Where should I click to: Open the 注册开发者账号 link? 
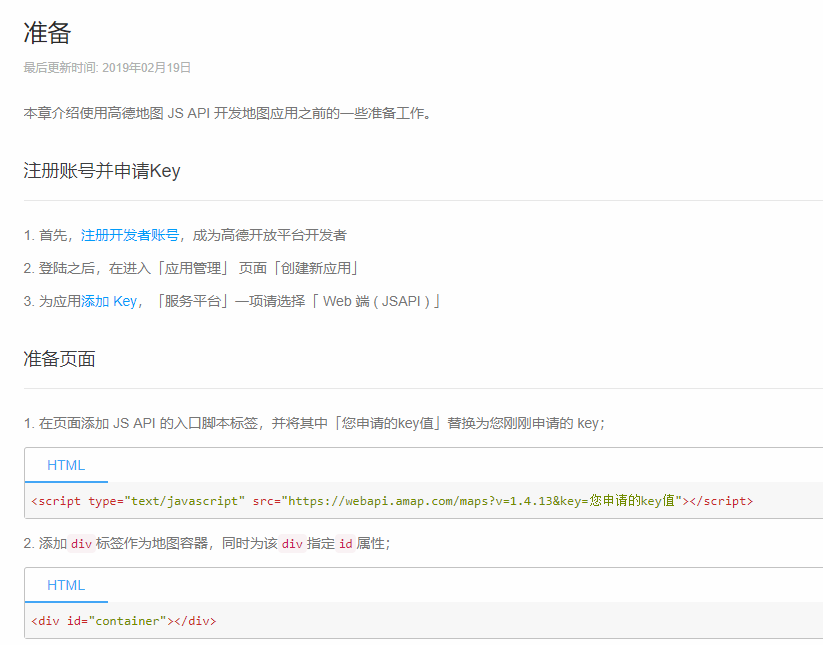[x=130, y=235]
